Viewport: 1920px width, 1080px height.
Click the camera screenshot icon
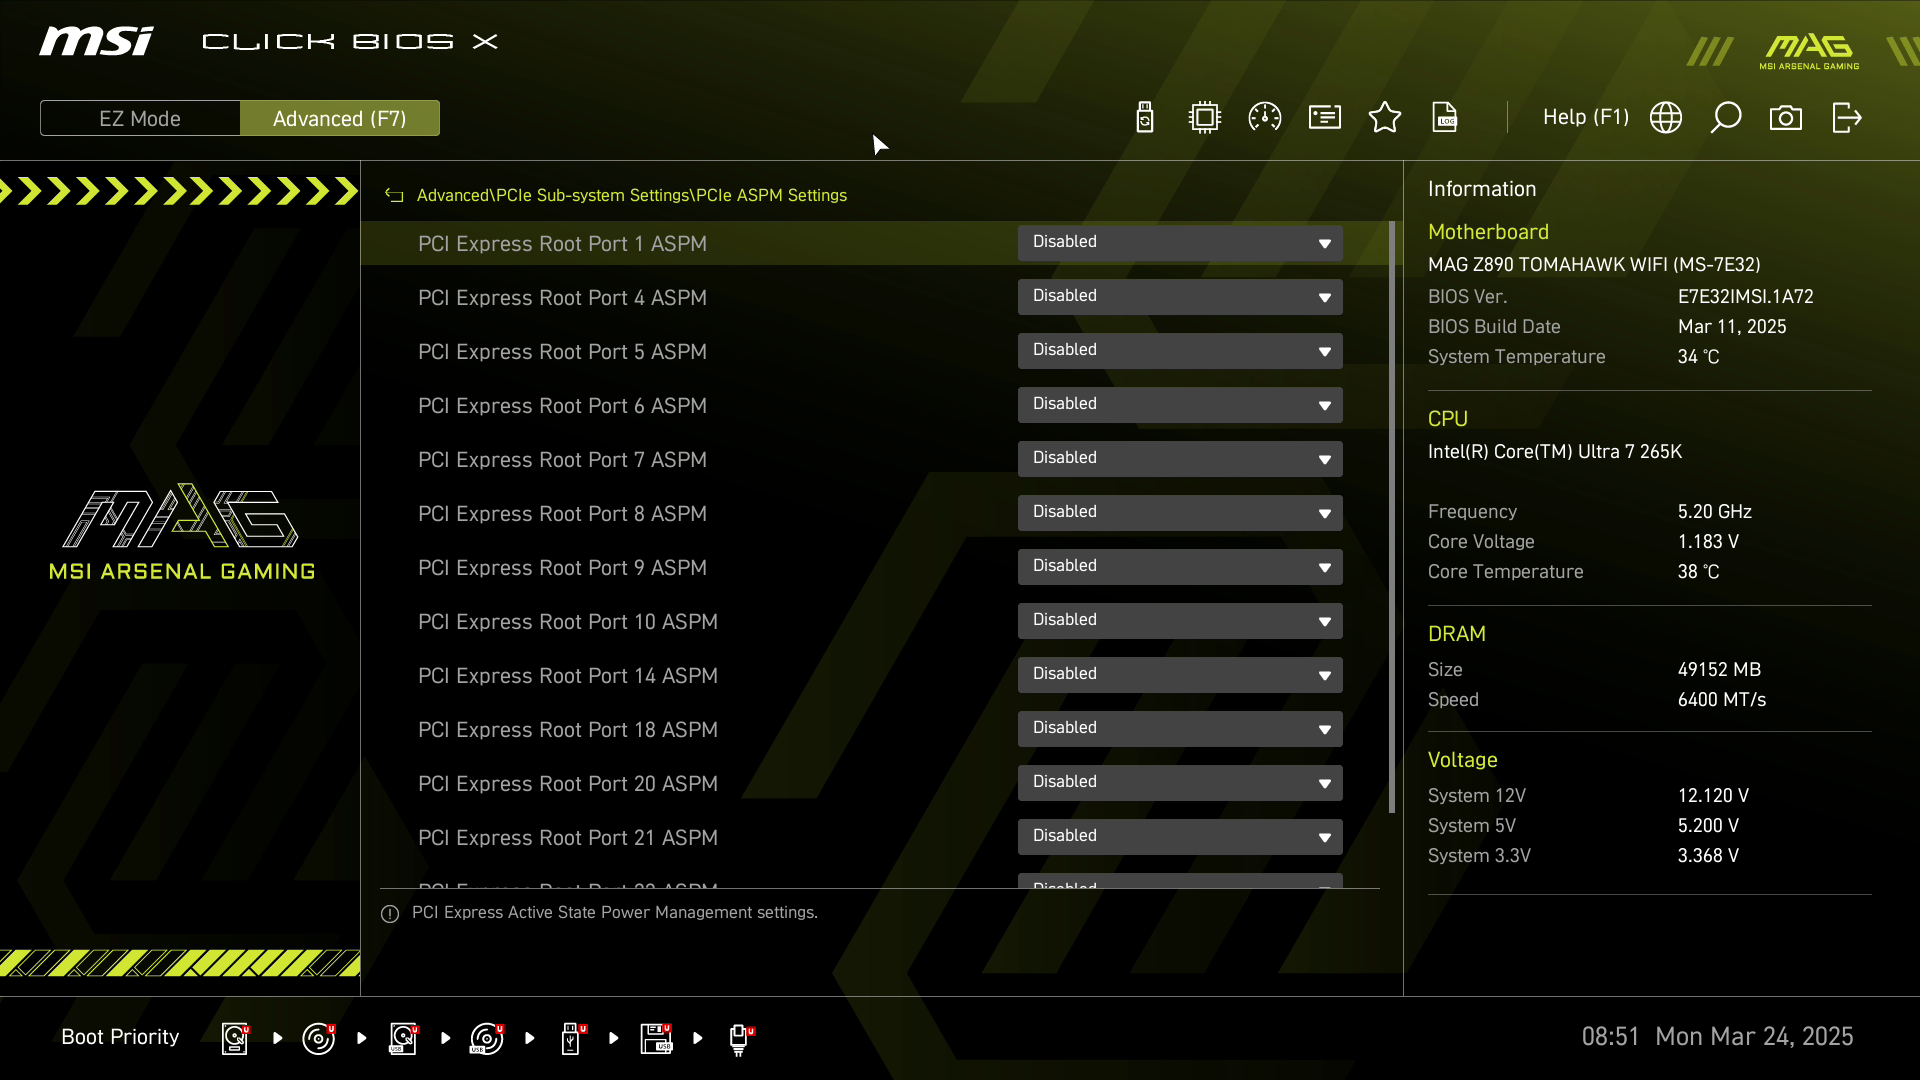click(1786, 118)
